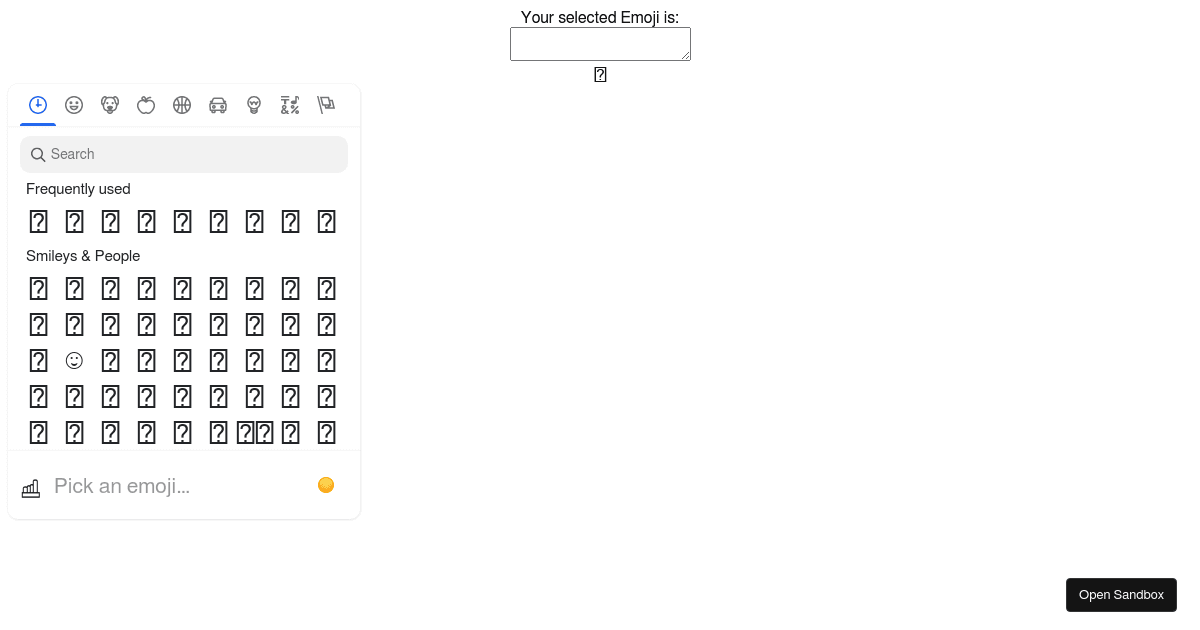Open the Smileys & People category icon
The height and width of the screenshot is (630, 1200).
click(74, 105)
